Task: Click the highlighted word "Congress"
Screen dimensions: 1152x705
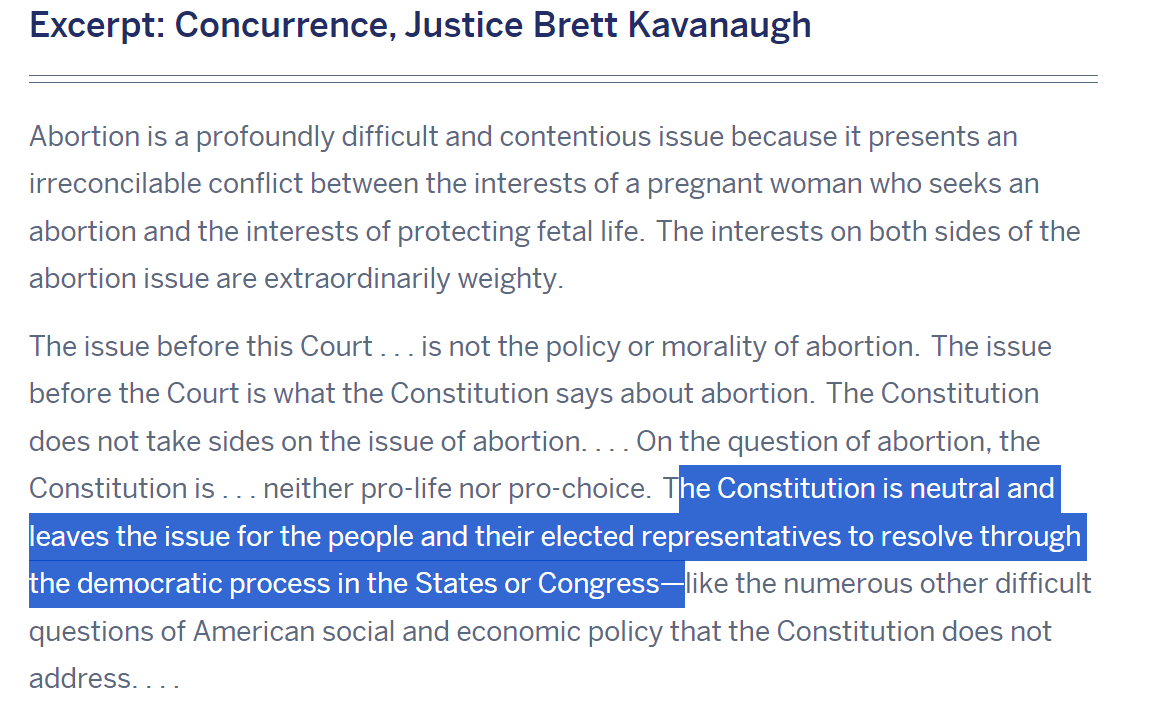Action: [599, 584]
